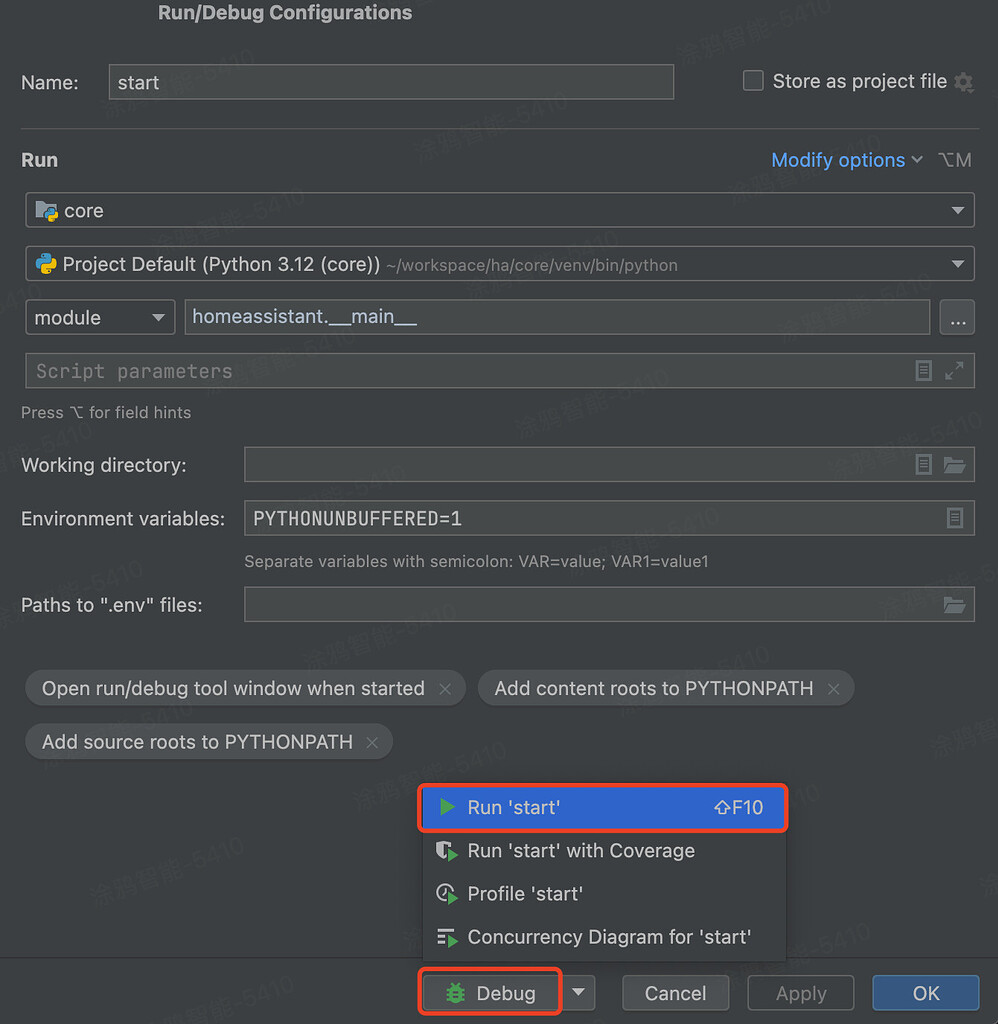The image size is (998, 1024).
Task: Open Concurrency Diagram for 'start'
Action: click(x=608, y=937)
